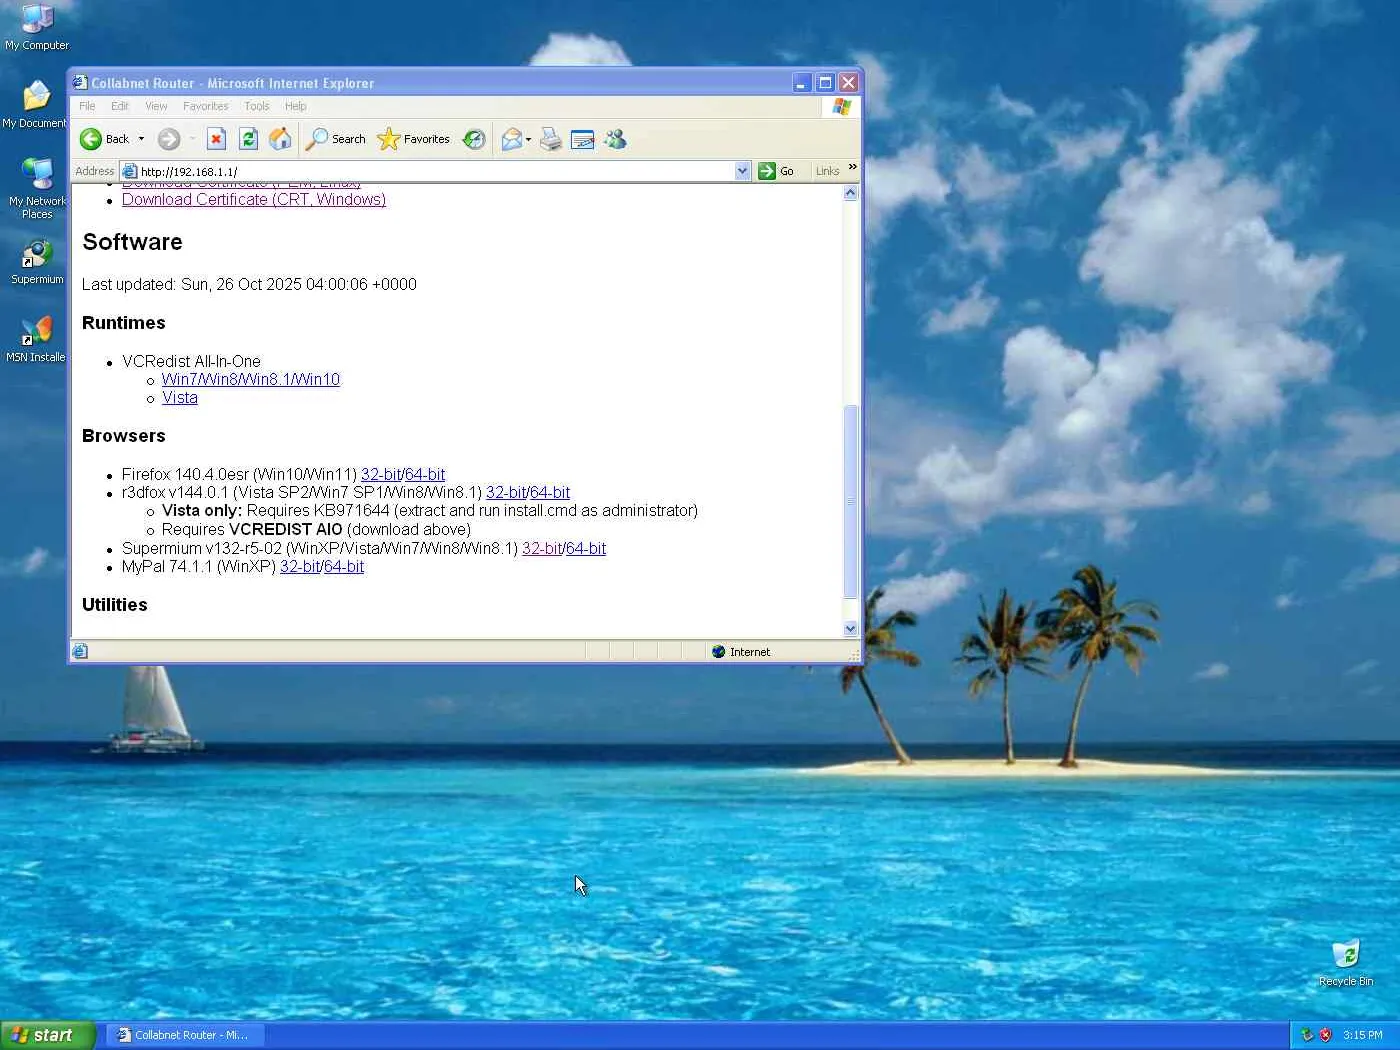Viewport: 1400px width, 1050px height.
Task: Print the page with the printer icon
Action: point(551,139)
